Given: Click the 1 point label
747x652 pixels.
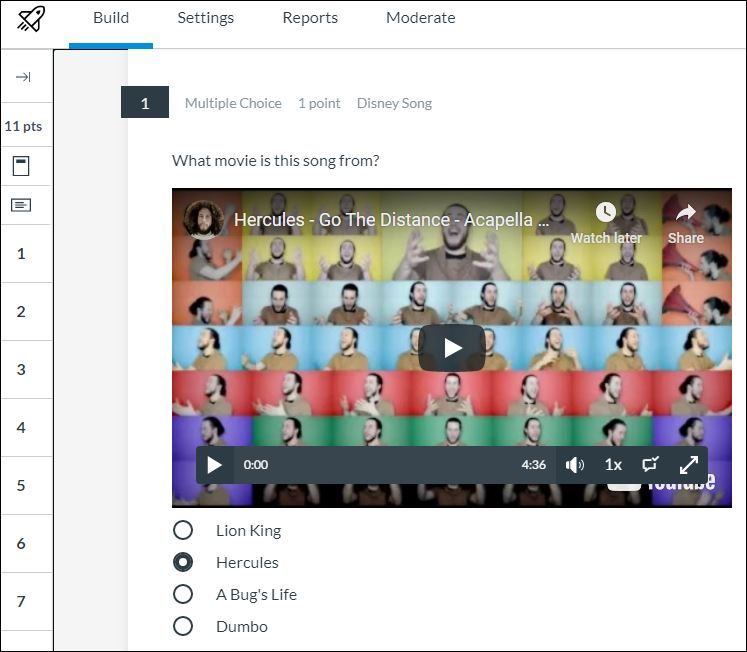Looking at the screenshot, I should [x=319, y=103].
